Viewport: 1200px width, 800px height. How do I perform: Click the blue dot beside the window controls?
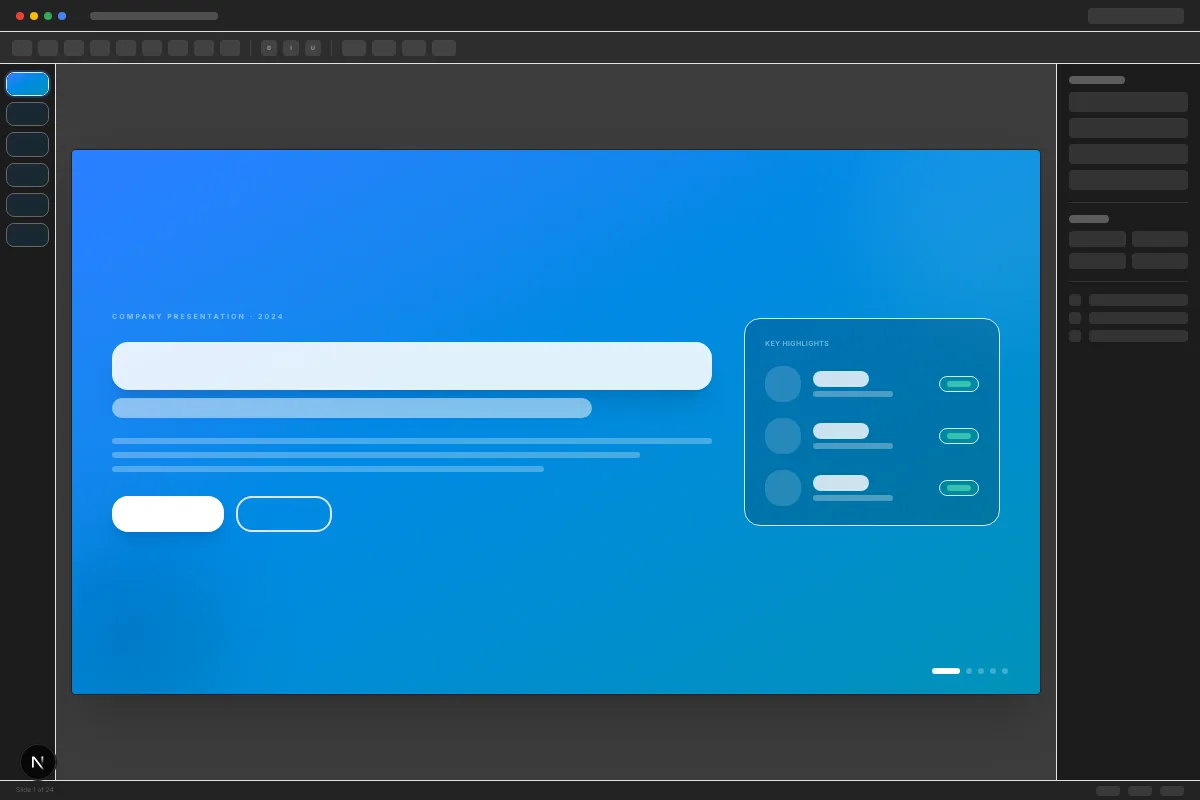pyautogui.click(x=62, y=16)
